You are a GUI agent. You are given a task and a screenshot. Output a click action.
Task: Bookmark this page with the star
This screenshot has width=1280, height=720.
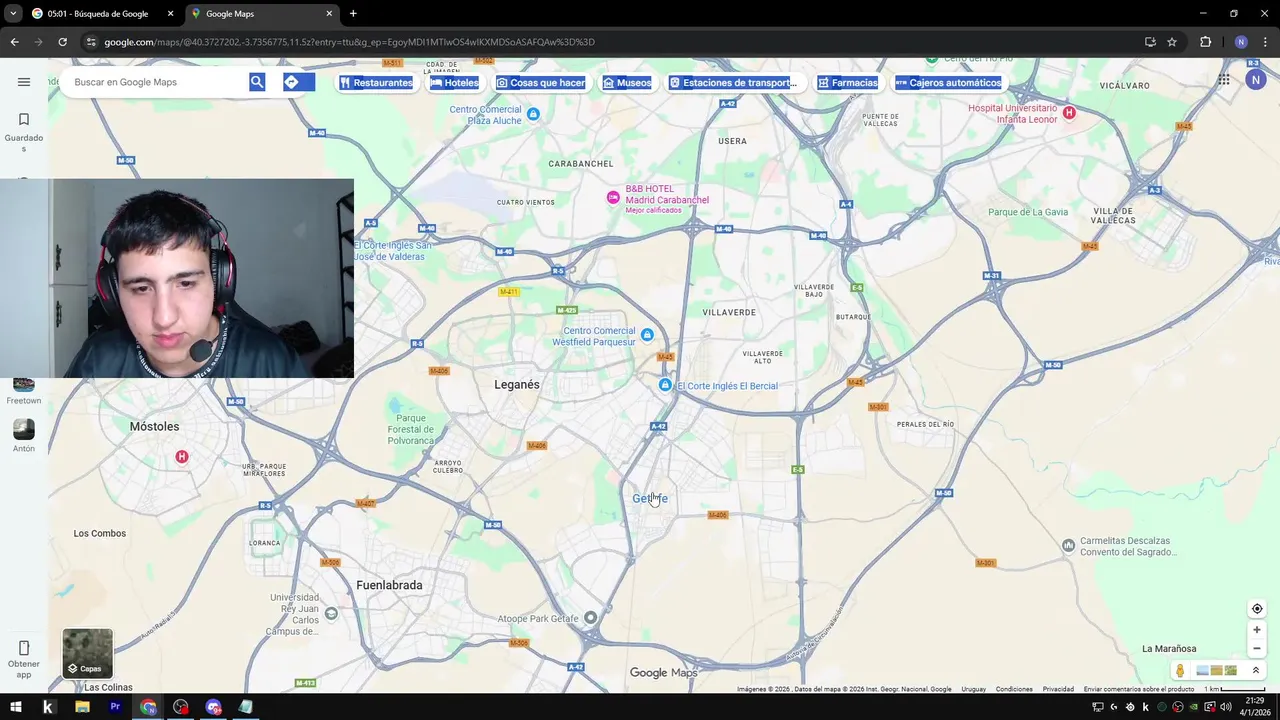1172,42
